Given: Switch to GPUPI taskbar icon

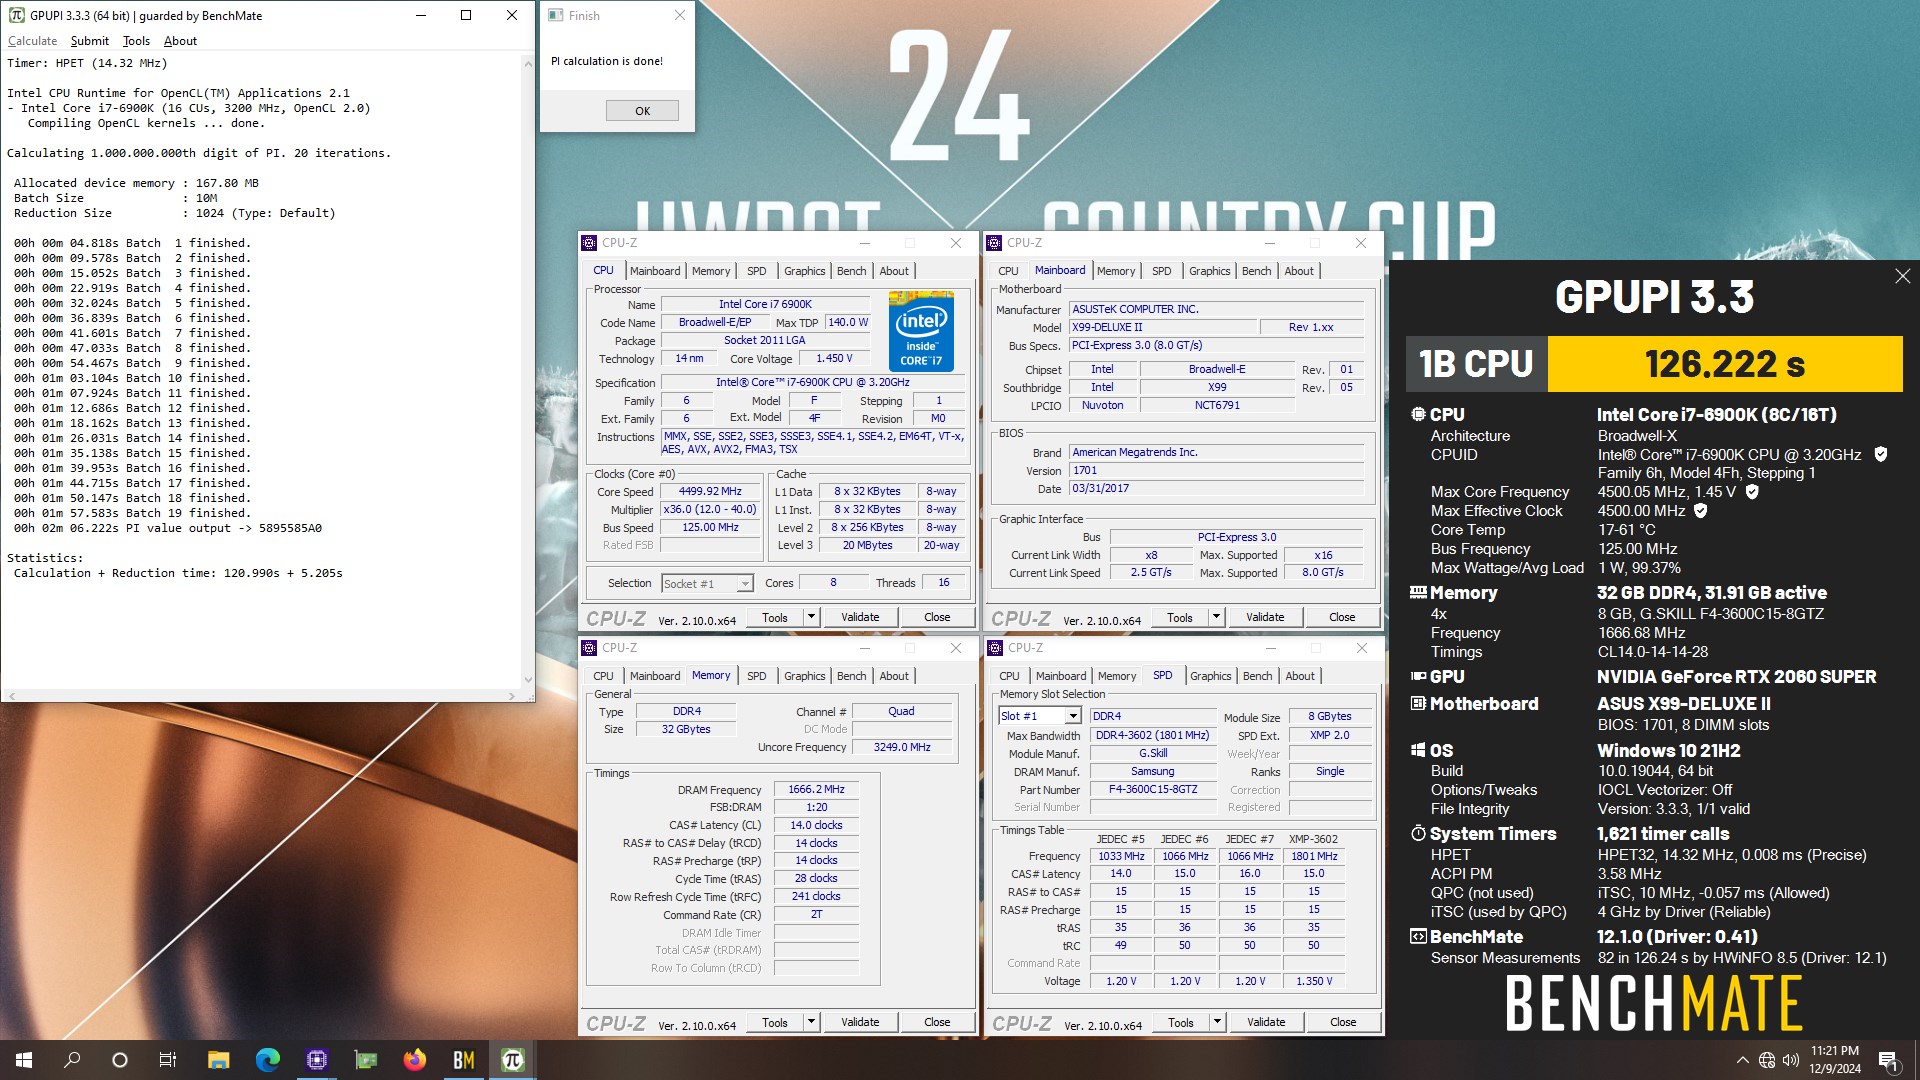Looking at the screenshot, I should pos(513,1060).
